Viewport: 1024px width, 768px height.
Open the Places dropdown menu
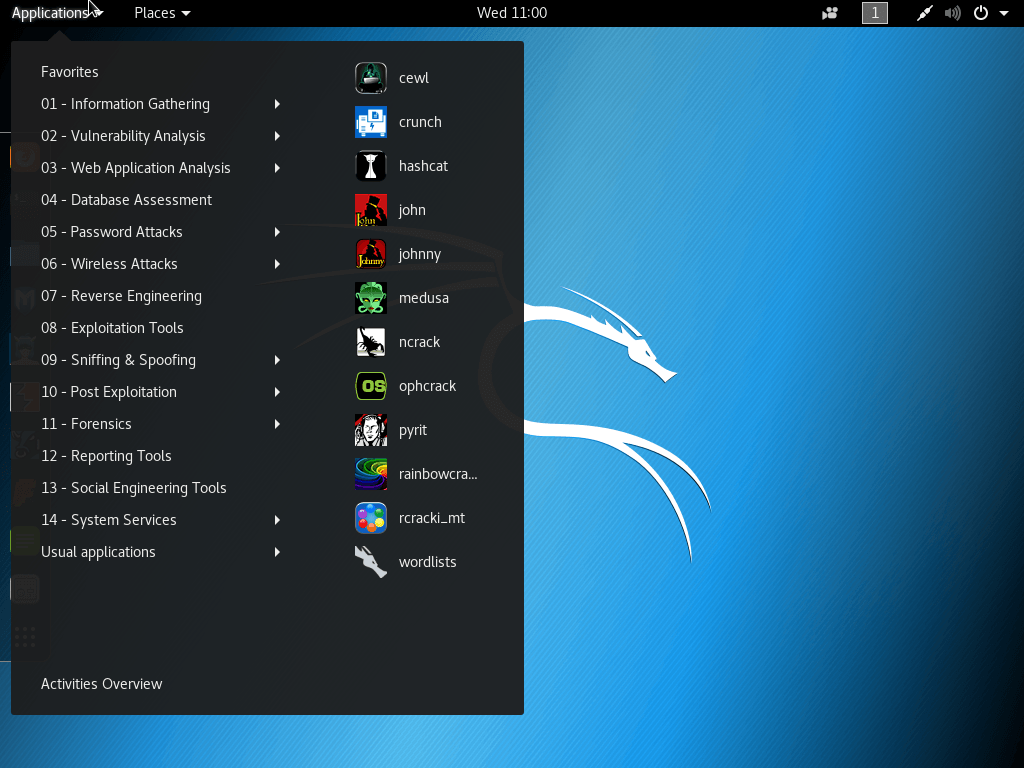pyautogui.click(x=162, y=13)
